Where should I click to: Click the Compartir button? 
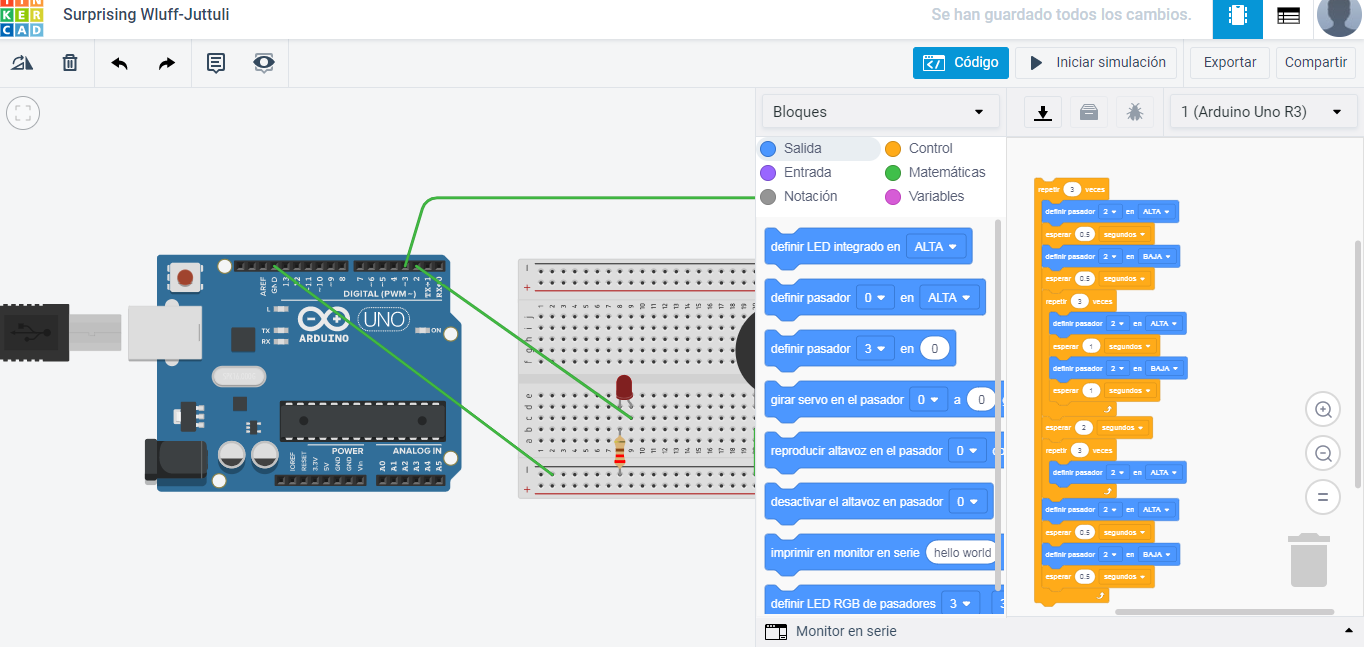point(1316,62)
